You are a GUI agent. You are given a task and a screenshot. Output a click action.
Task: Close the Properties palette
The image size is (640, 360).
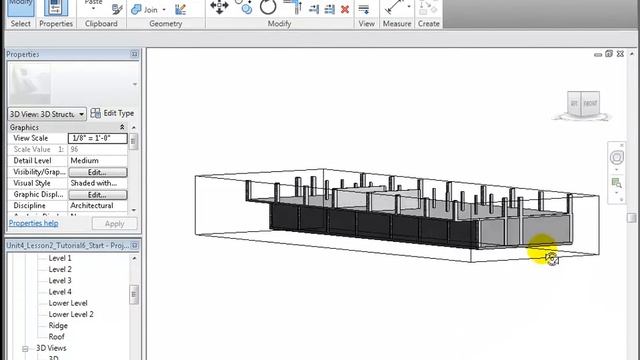(134, 54)
